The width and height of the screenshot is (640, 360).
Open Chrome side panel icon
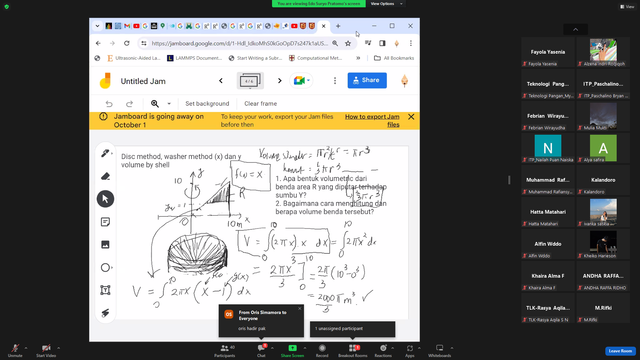[x=382, y=43]
